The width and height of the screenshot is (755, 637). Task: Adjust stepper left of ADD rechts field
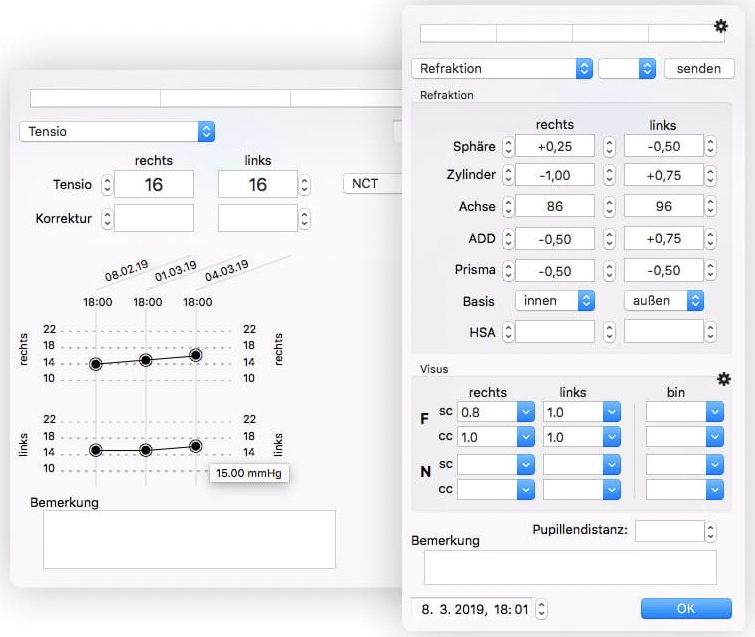(508, 239)
